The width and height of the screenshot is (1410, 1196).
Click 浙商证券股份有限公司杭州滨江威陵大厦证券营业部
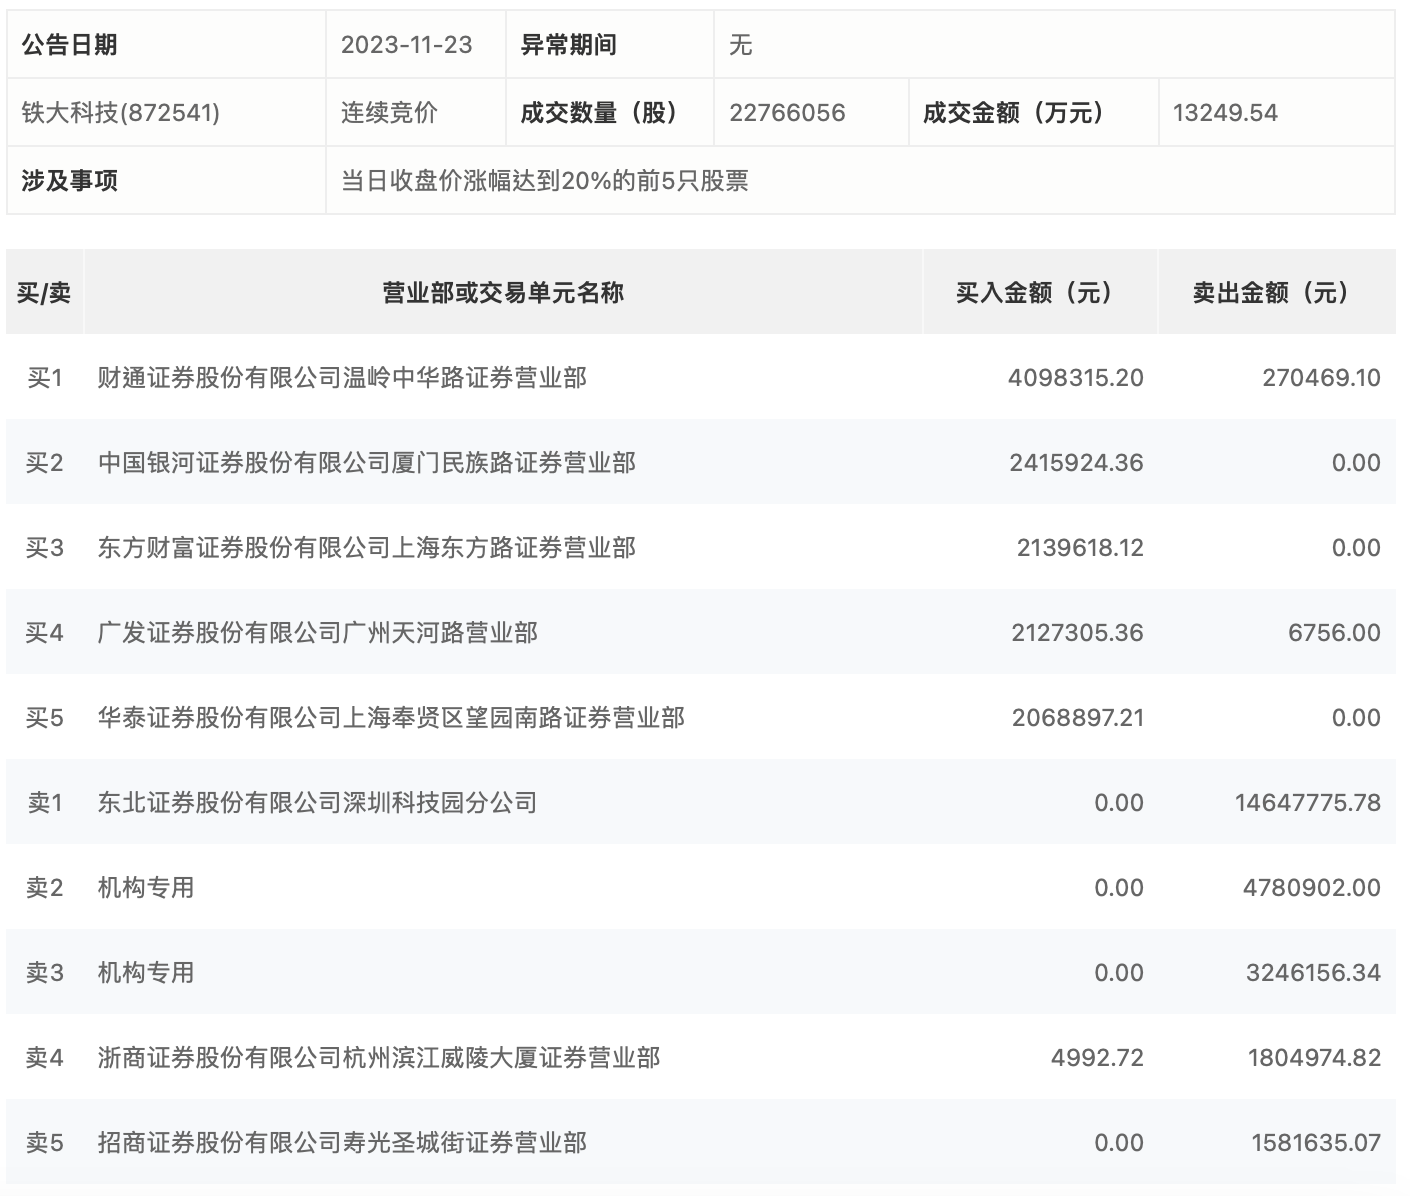[379, 1058]
